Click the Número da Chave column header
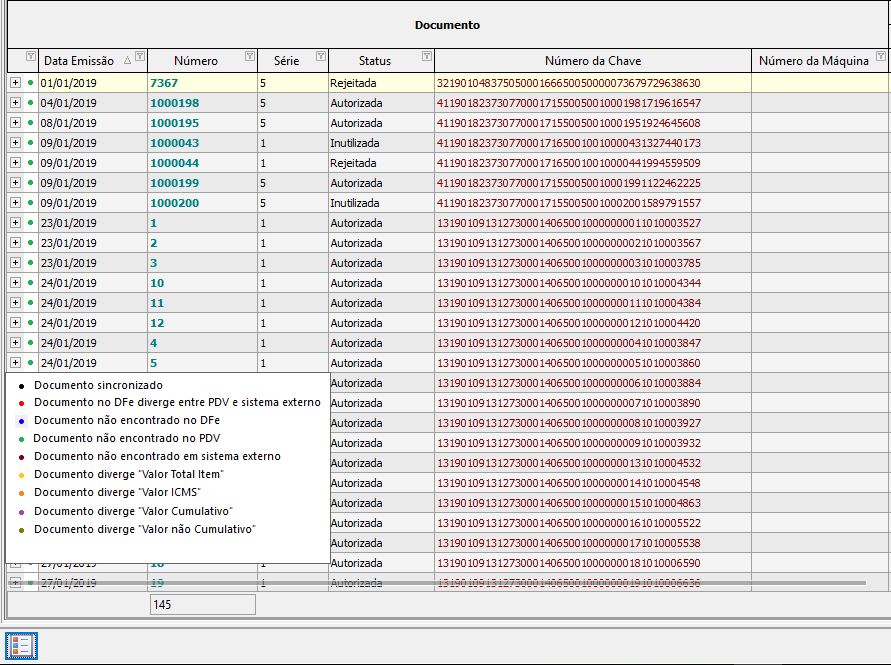 point(593,61)
